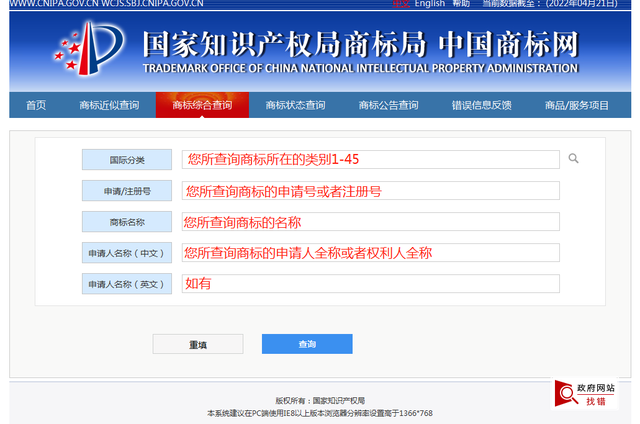Click the 版权所有：国家知识产权局 footer text

320,401
